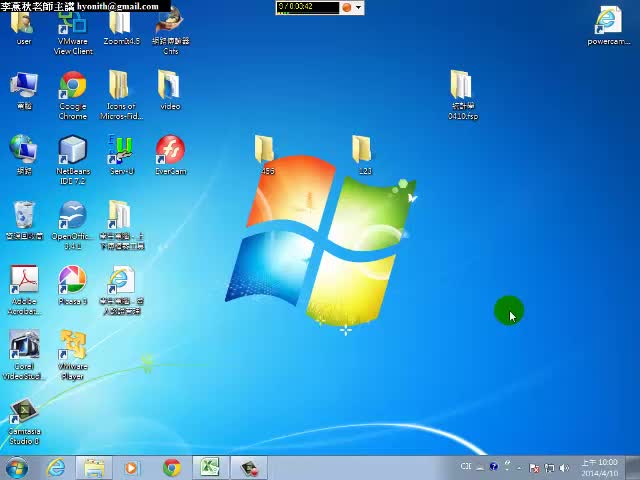Launch VMware View Client shortcut
The image size is (640, 480).
tap(73, 33)
